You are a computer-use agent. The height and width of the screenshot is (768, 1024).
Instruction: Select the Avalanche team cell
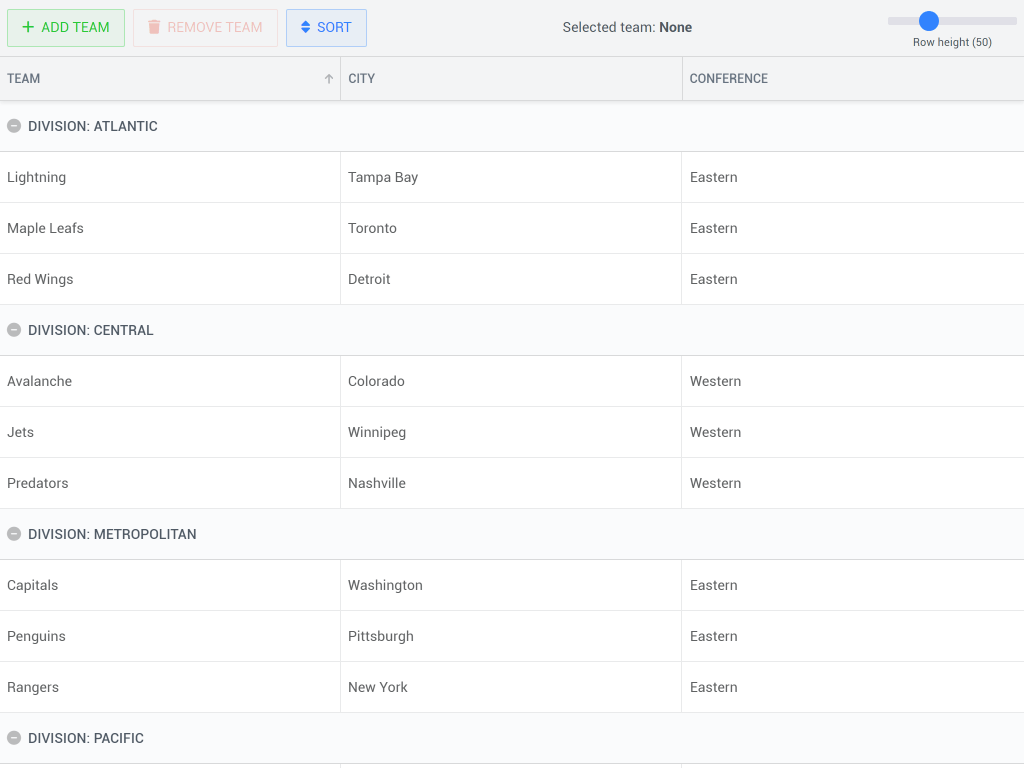(170, 381)
